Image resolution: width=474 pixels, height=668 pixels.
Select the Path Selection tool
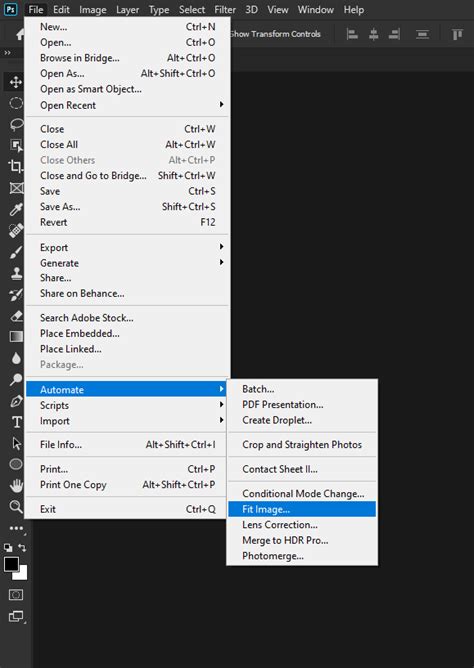click(x=16, y=443)
